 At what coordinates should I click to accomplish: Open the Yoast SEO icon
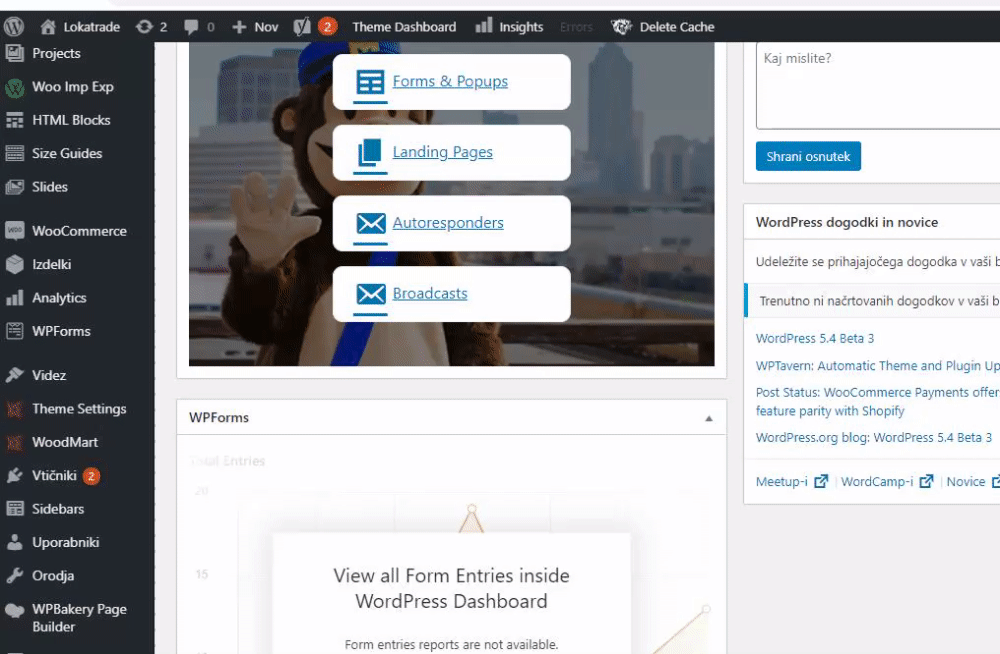(302, 27)
